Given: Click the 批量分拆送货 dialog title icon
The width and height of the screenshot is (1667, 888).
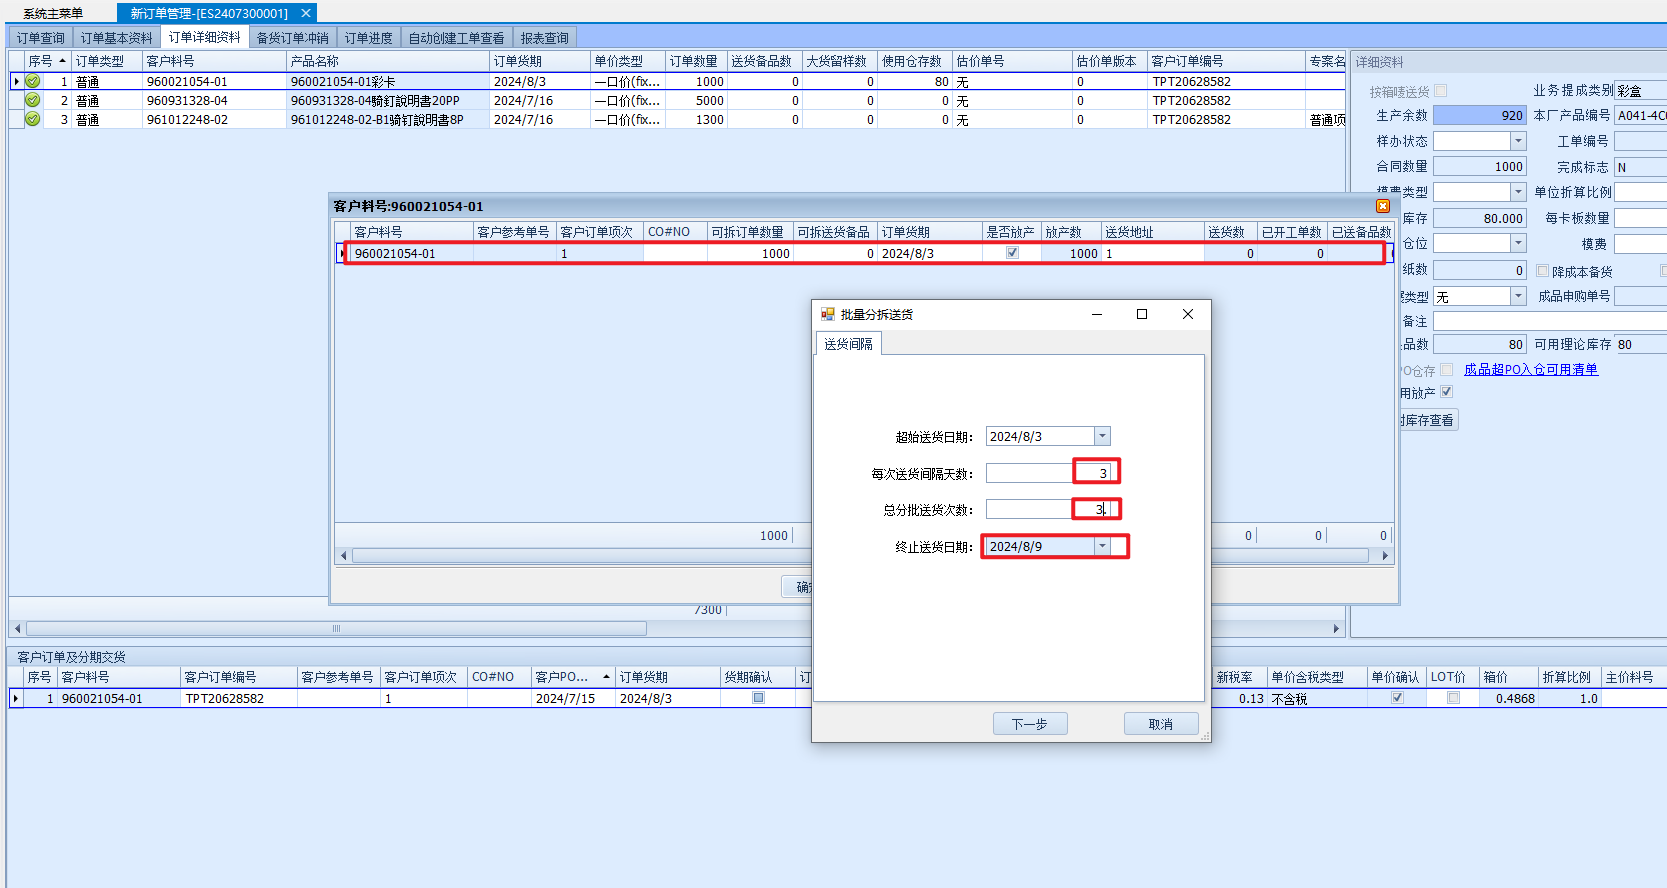Looking at the screenshot, I should (x=827, y=314).
